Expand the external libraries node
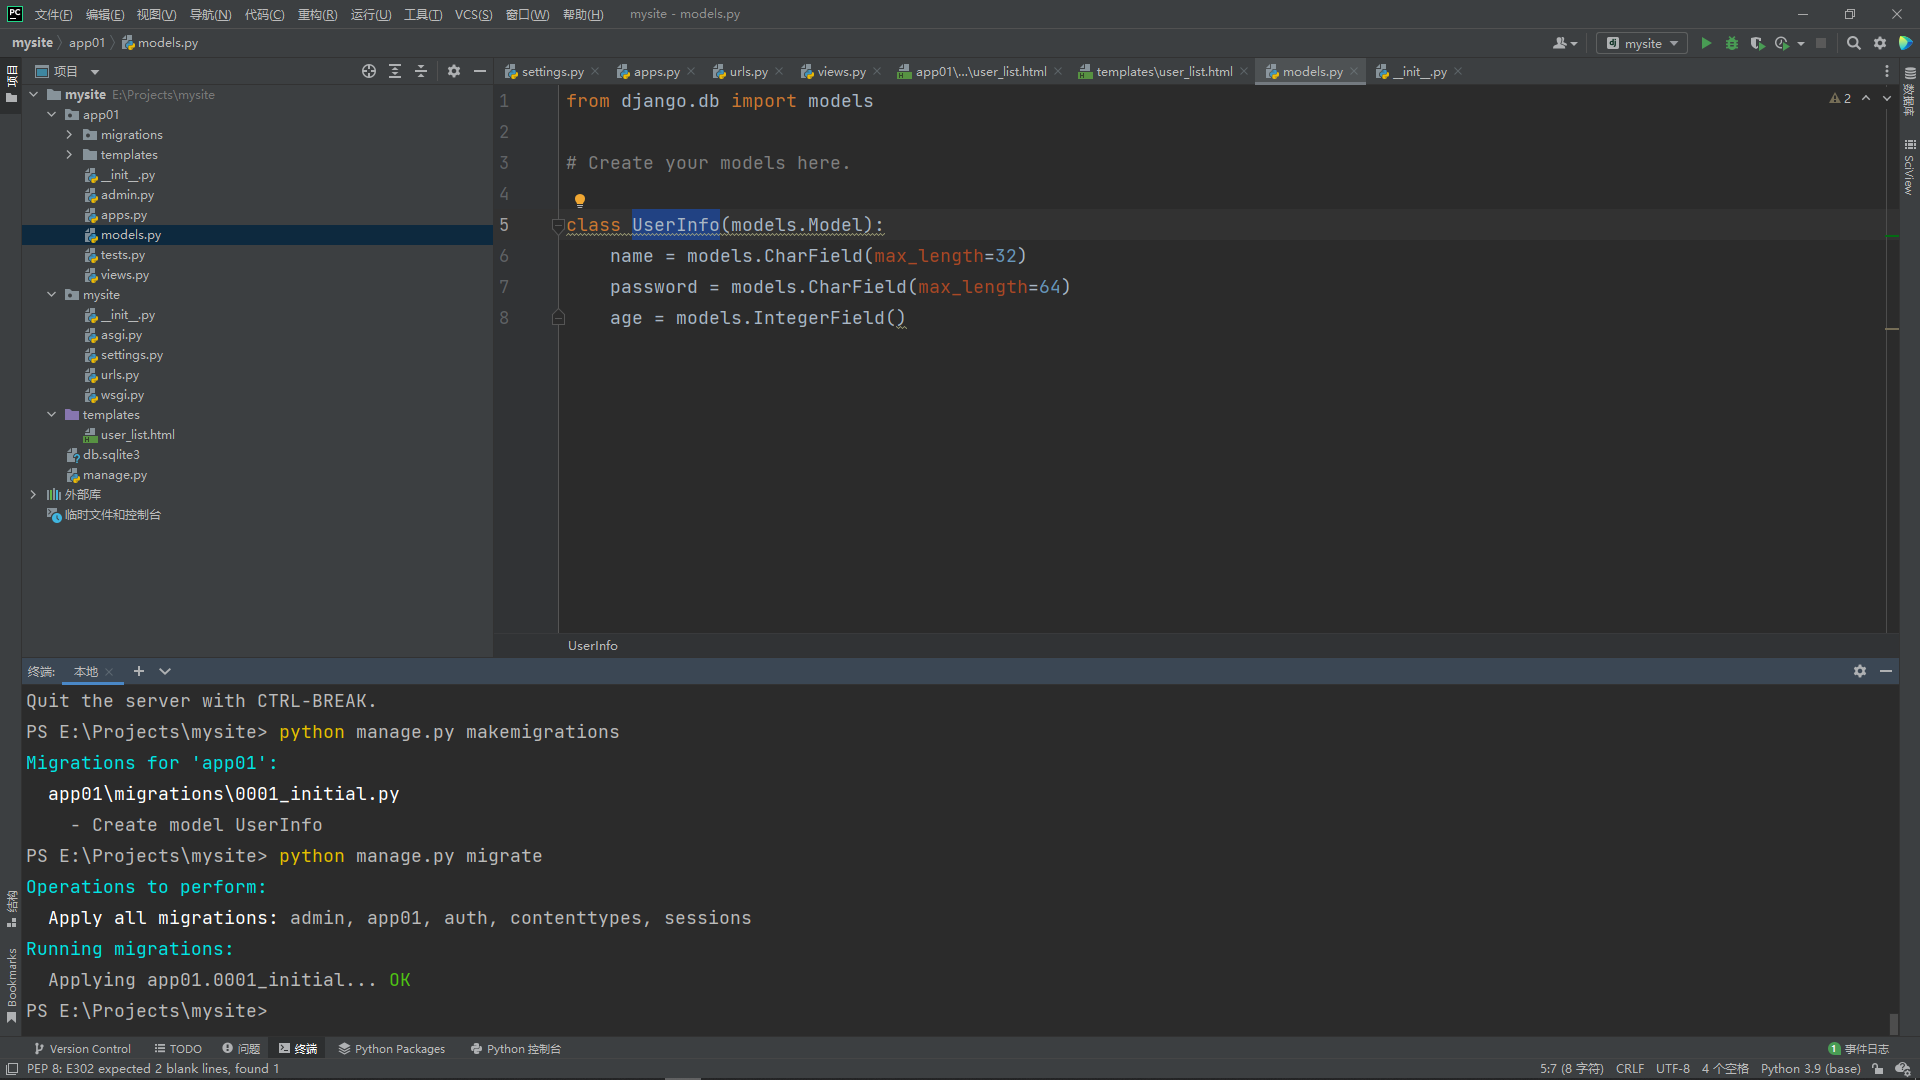The image size is (1920, 1080). (x=33, y=495)
